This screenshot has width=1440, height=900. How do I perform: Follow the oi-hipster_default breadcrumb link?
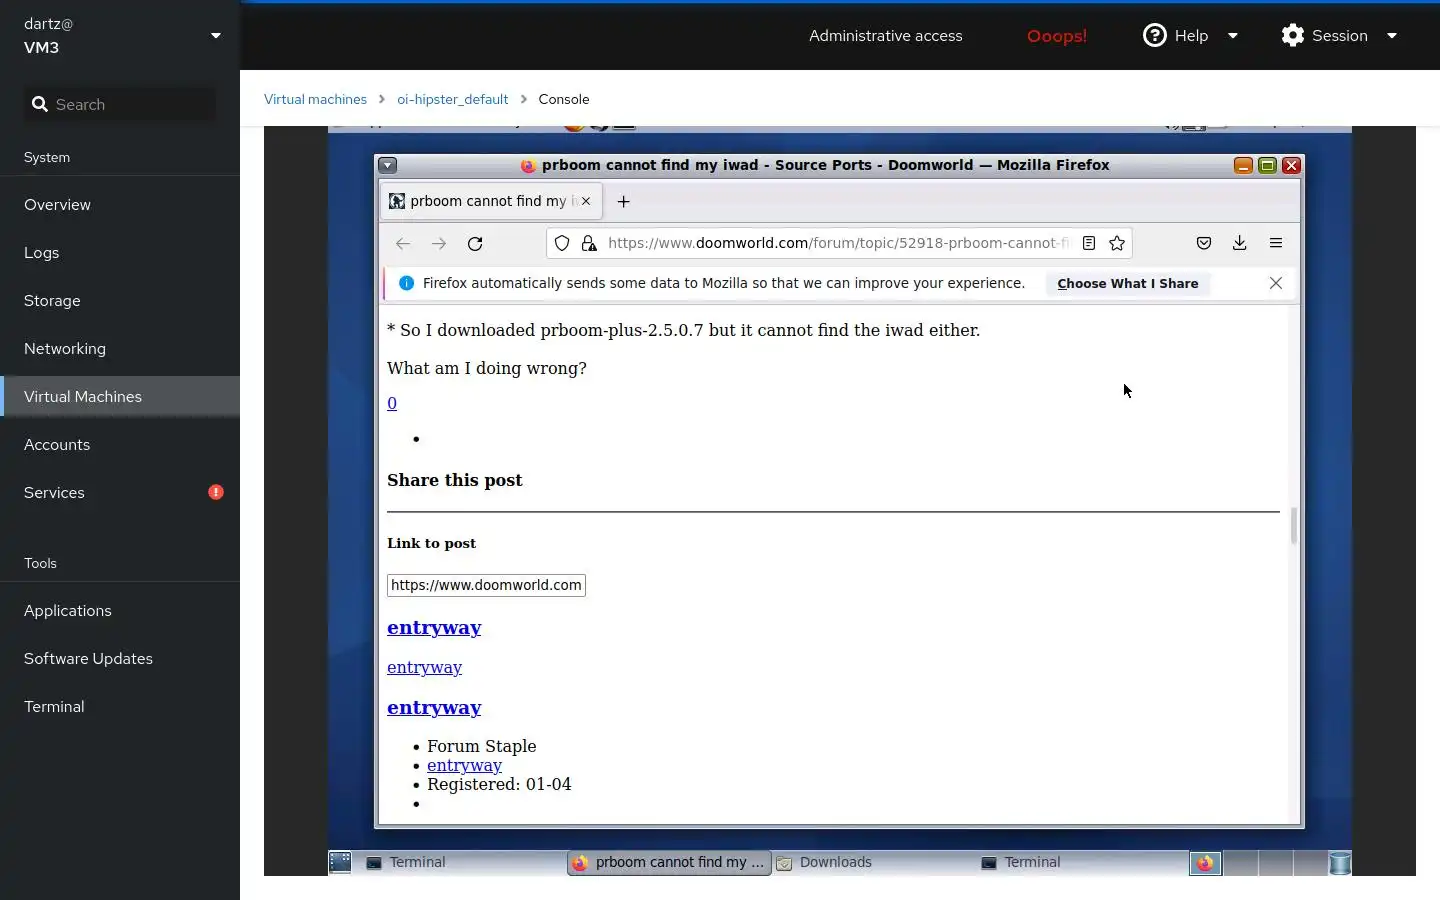[452, 99]
